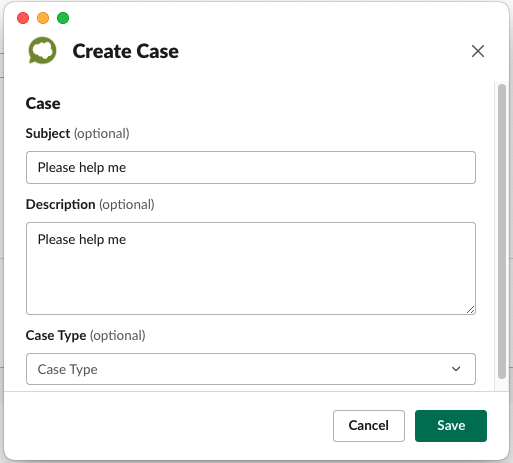Click the Case Type field label
This screenshot has width=513, height=463.
pos(56,335)
